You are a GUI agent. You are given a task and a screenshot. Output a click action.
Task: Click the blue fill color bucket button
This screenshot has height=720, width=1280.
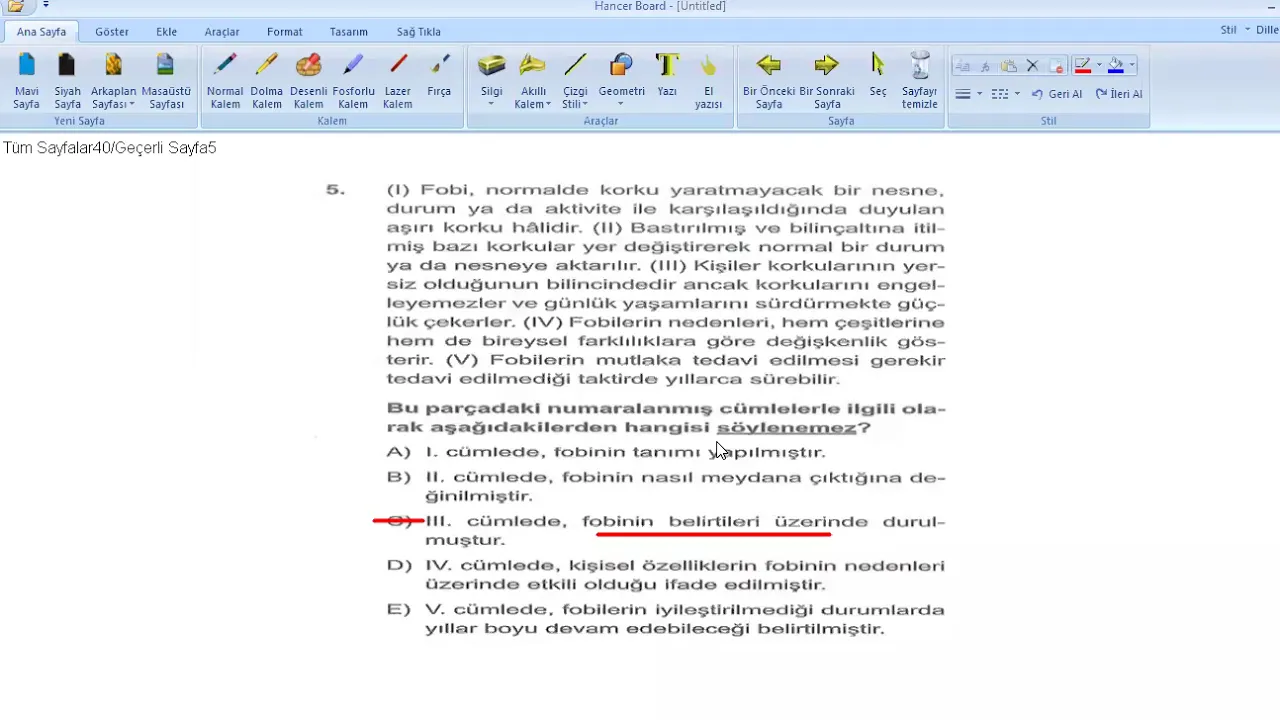point(1116,66)
